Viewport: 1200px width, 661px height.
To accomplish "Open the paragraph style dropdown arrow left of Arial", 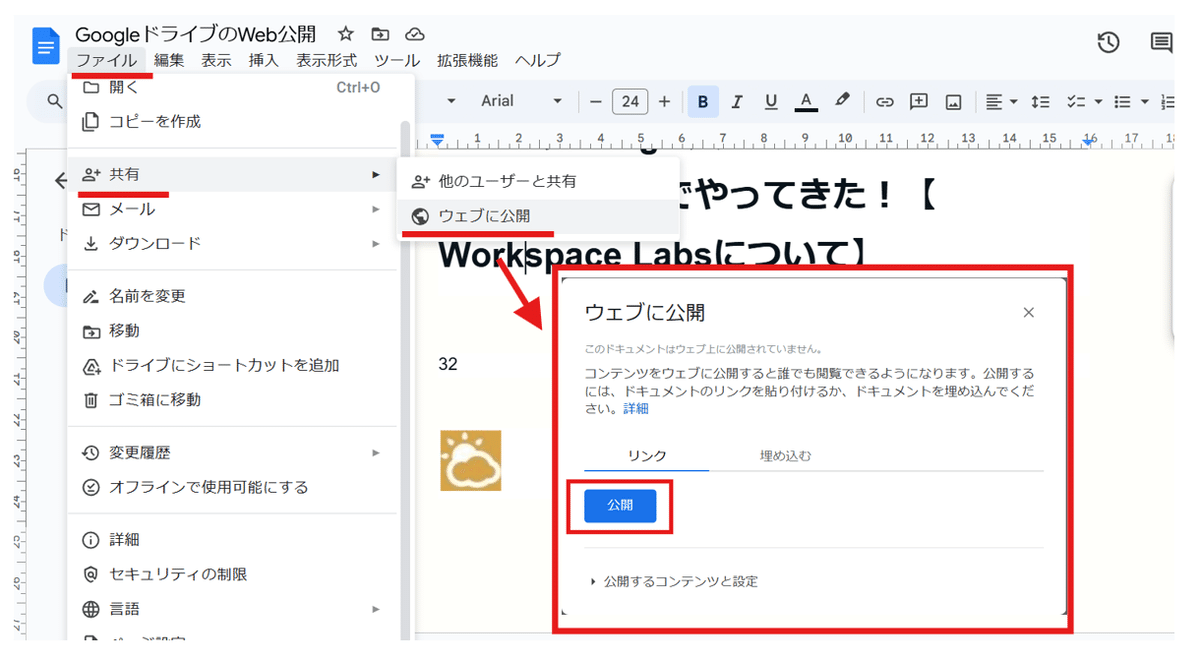I will click(x=451, y=101).
